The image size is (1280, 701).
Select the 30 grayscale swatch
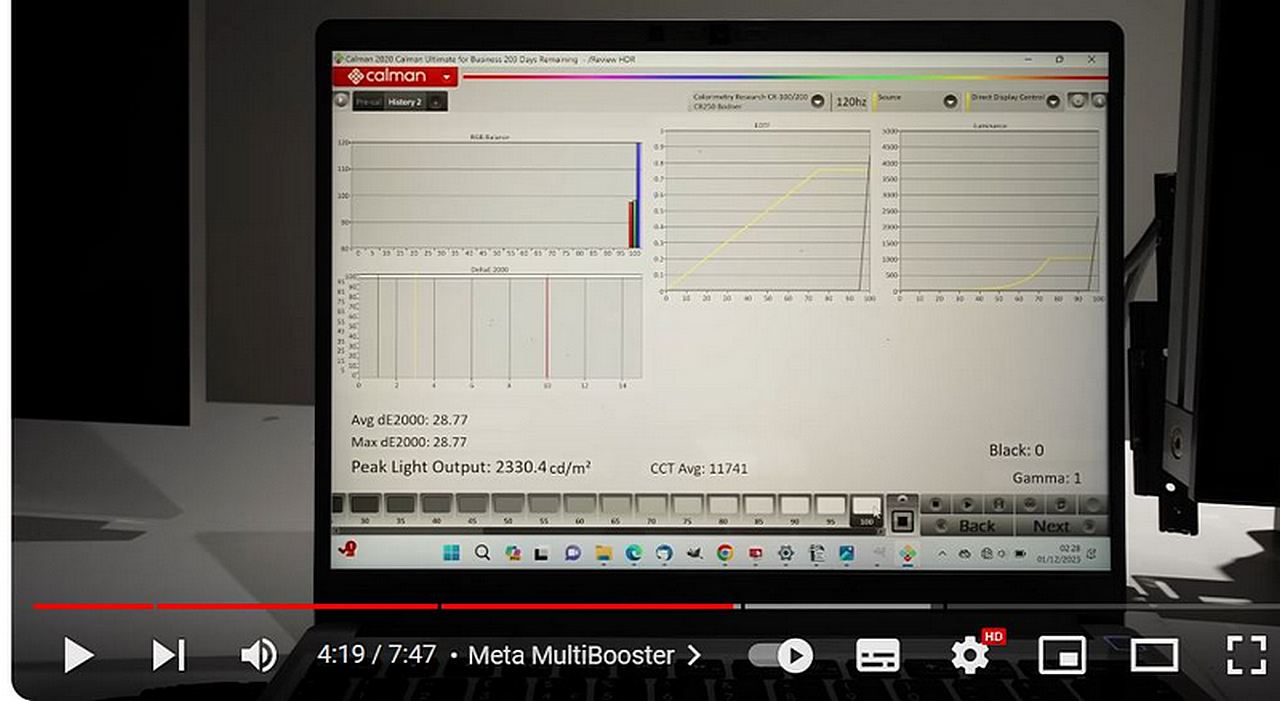365,505
